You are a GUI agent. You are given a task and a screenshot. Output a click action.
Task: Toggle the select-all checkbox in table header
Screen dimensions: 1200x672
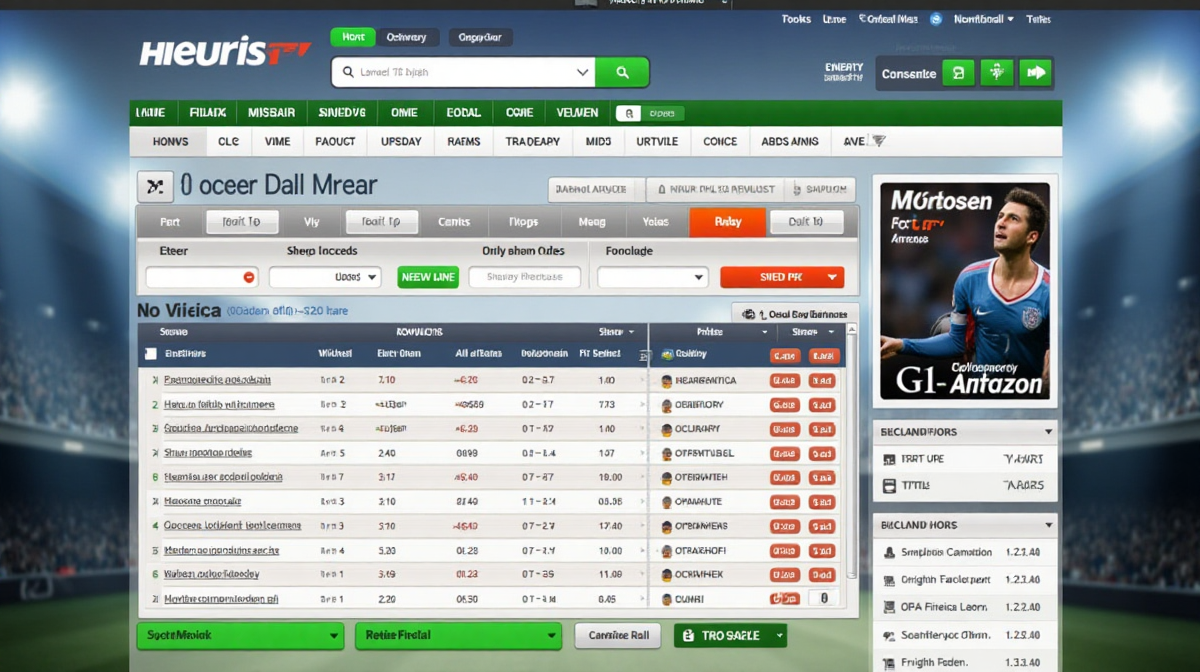(x=151, y=353)
